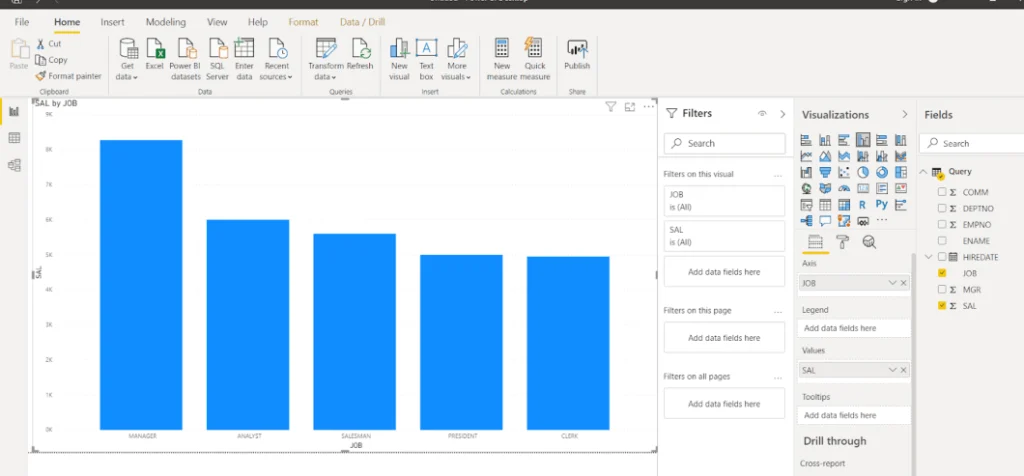Insert the Python (Py) visual
This screenshot has width=1024, height=476.
click(882, 205)
